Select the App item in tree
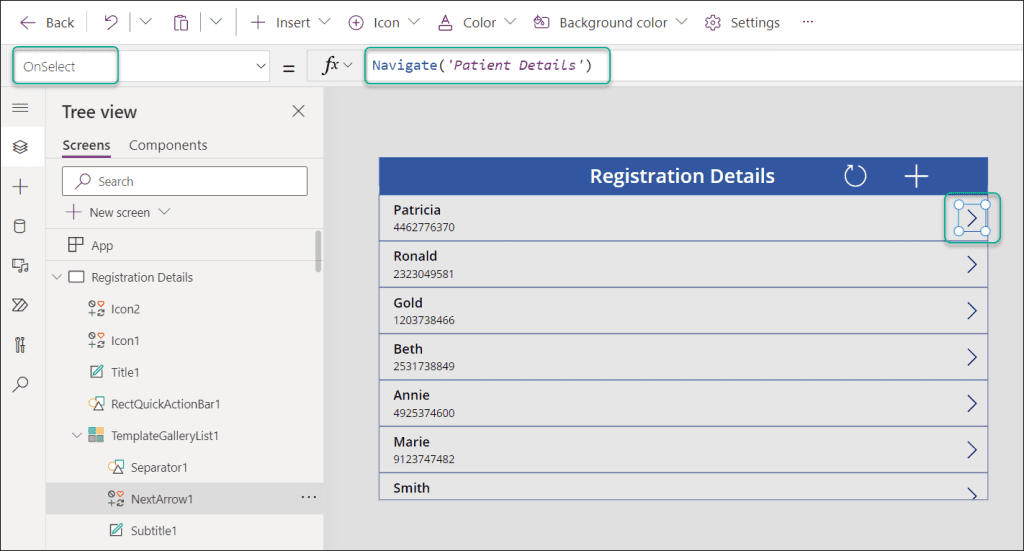Screen dimensions: 1024x551 pyautogui.click(x=185, y=245)
